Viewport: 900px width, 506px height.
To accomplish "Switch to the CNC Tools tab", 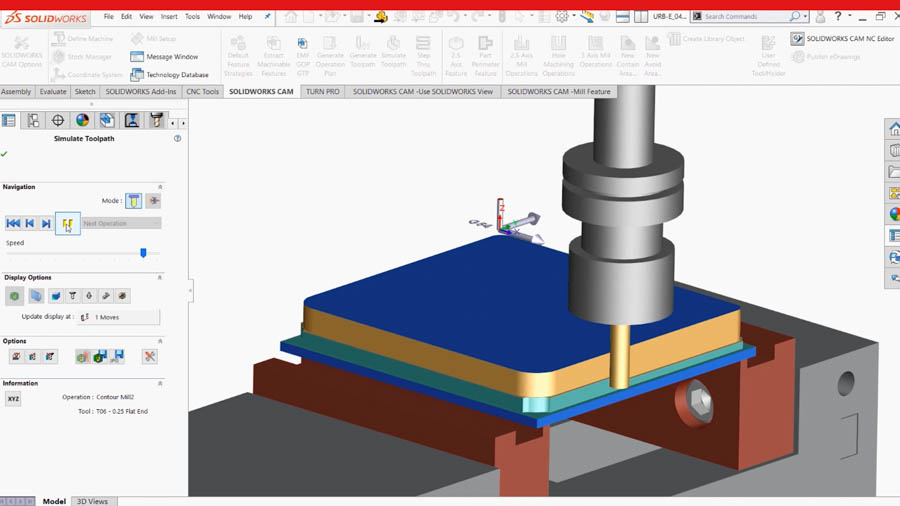I will (x=203, y=91).
